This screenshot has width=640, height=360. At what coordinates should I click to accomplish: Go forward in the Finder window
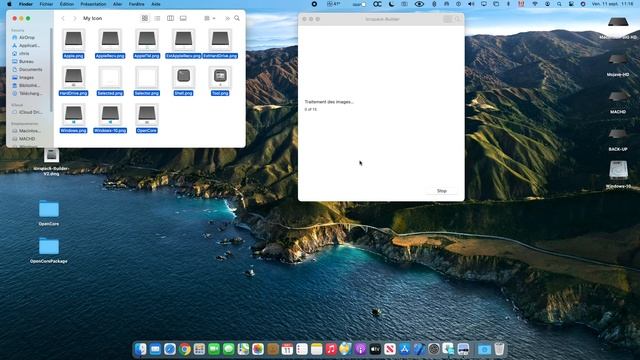(75, 18)
